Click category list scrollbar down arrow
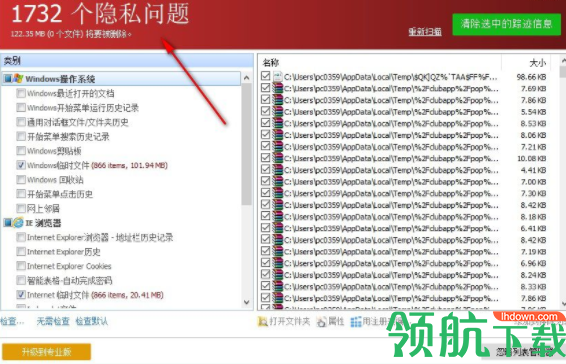Viewport: 566px width, 364px height. coord(247,302)
